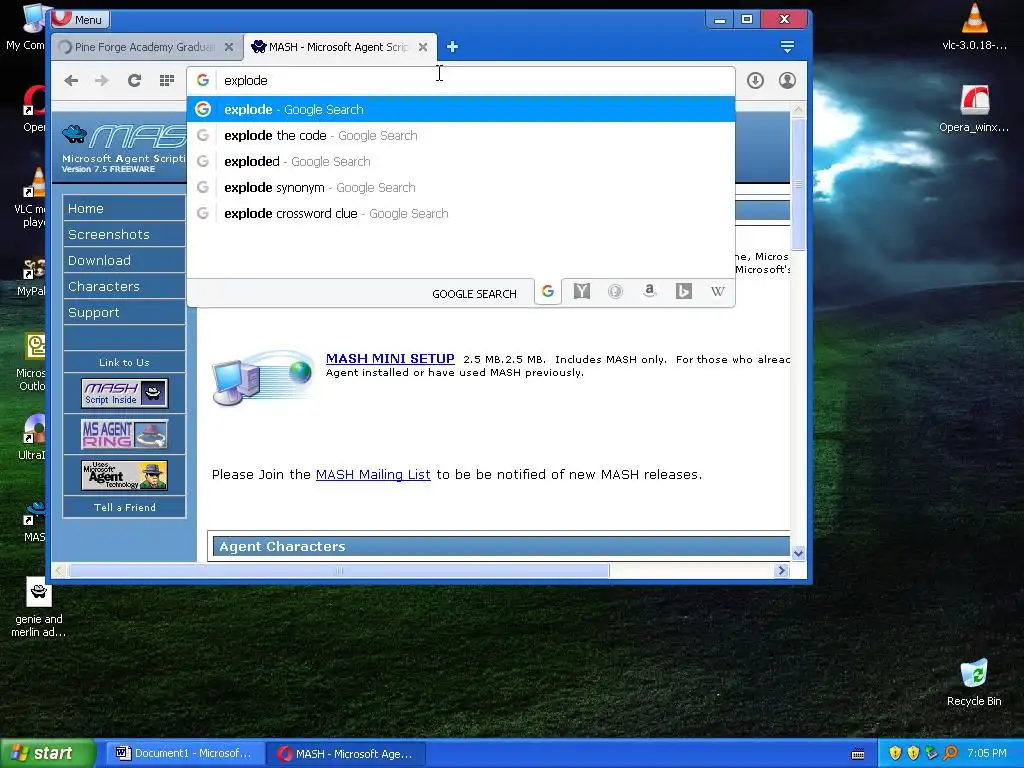
Task: Go back to previous page
Action: tap(71, 80)
